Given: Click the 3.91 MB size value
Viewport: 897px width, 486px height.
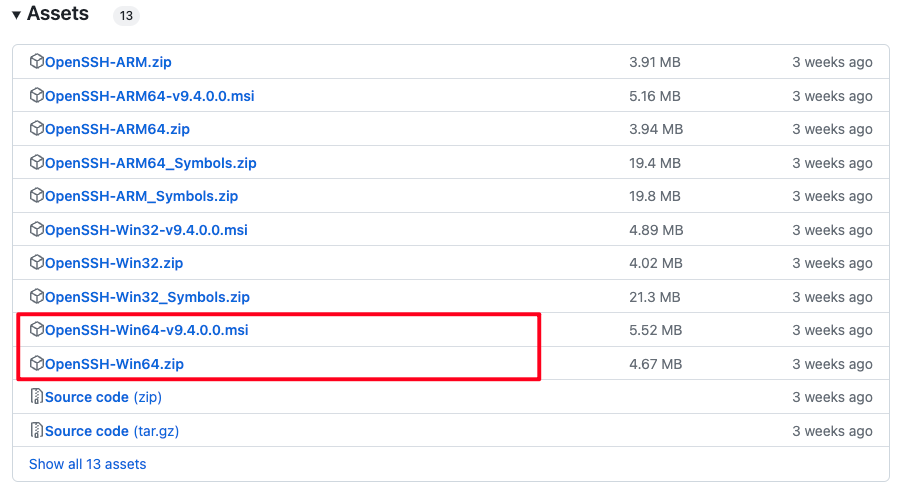Looking at the screenshot, I should [x=655, y=62].
